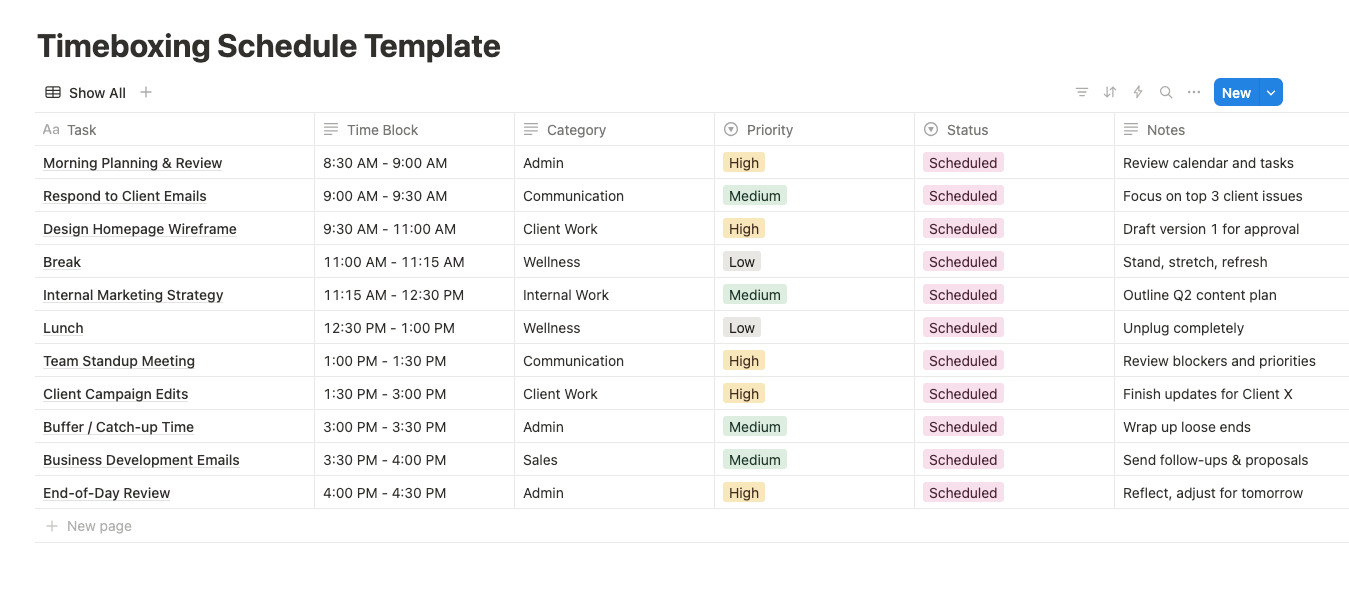The height and width of the screenshot is (597, 1349).
Task: Open the Team Standup Meeting task
Action: [x=119, y=361]
